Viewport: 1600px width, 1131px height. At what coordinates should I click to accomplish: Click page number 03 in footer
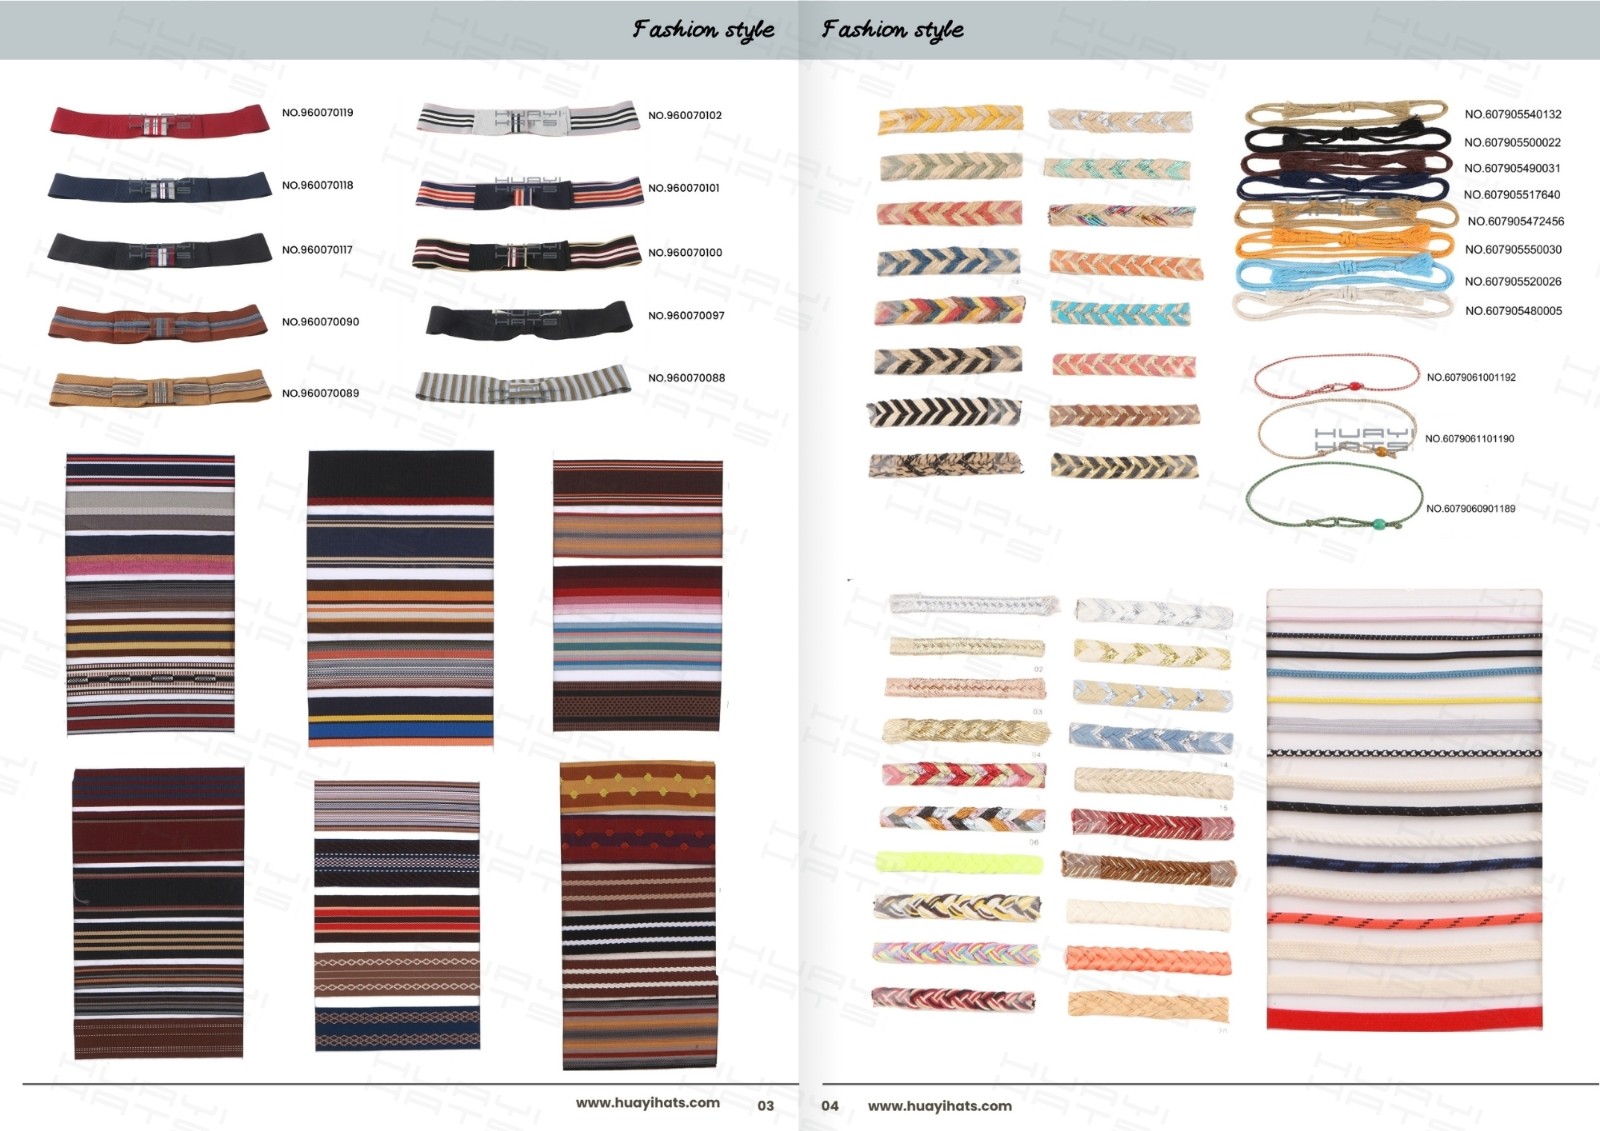click(x=765, y=1106)
